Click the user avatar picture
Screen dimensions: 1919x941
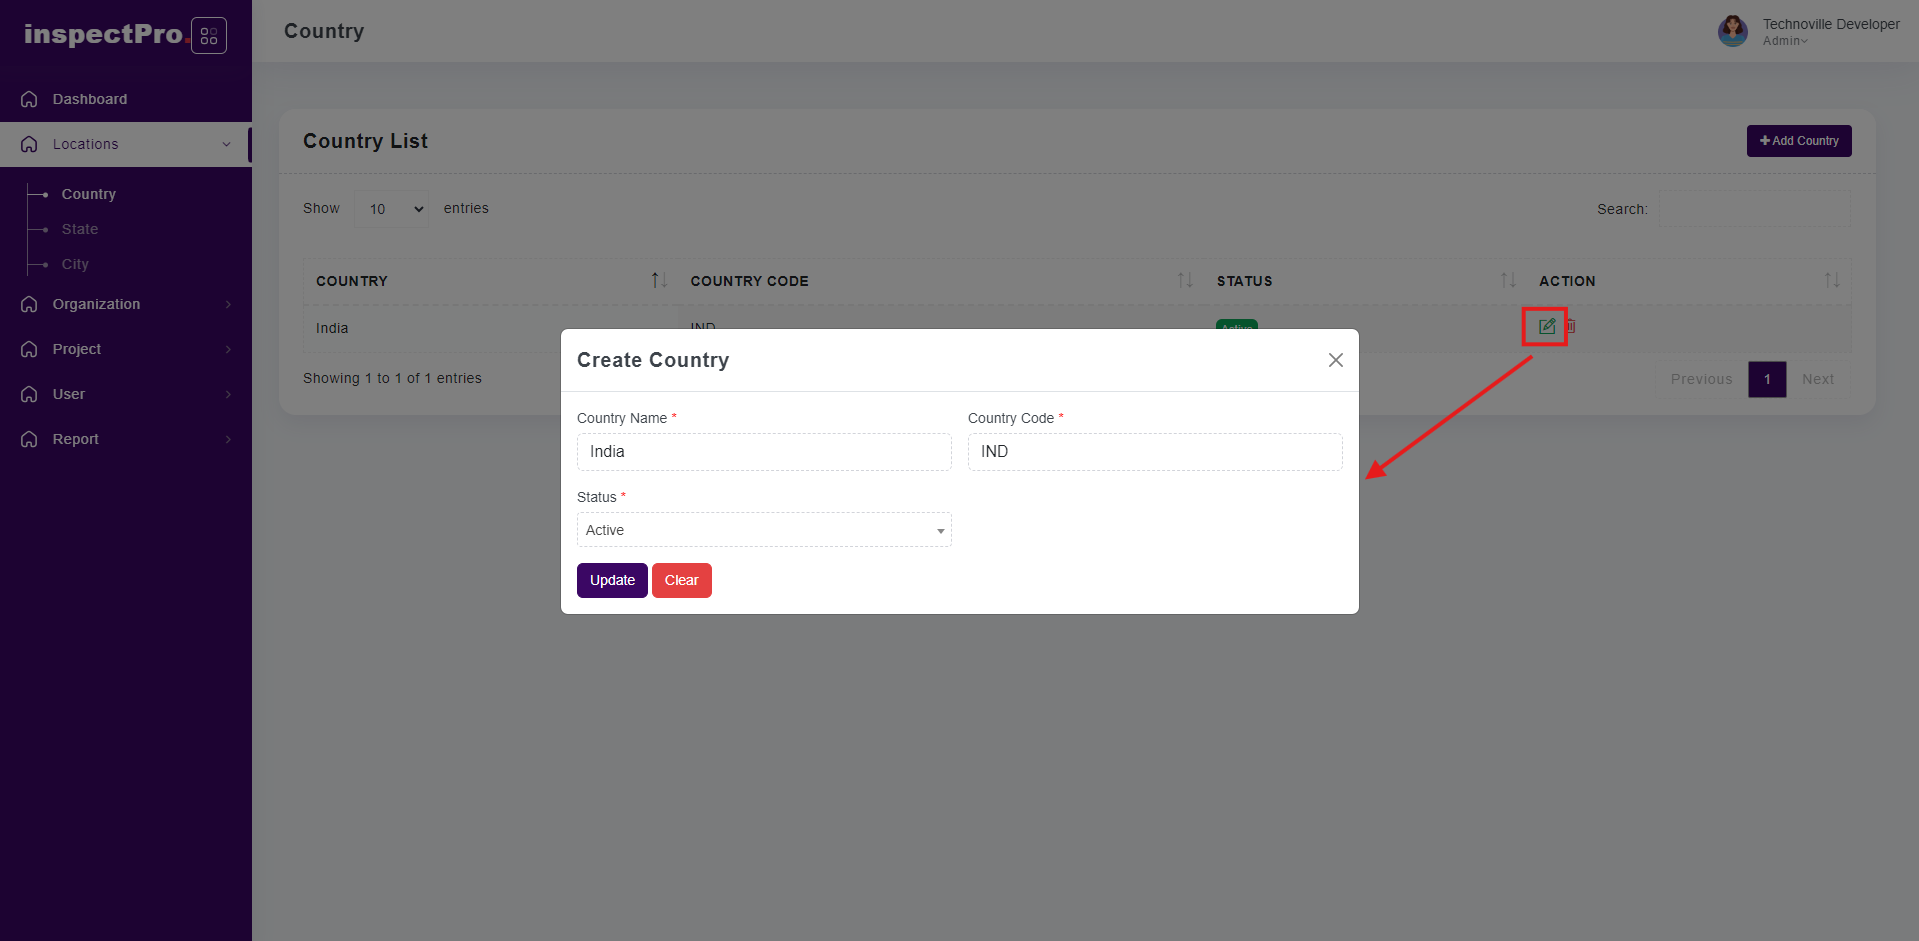click(1732, 31)
